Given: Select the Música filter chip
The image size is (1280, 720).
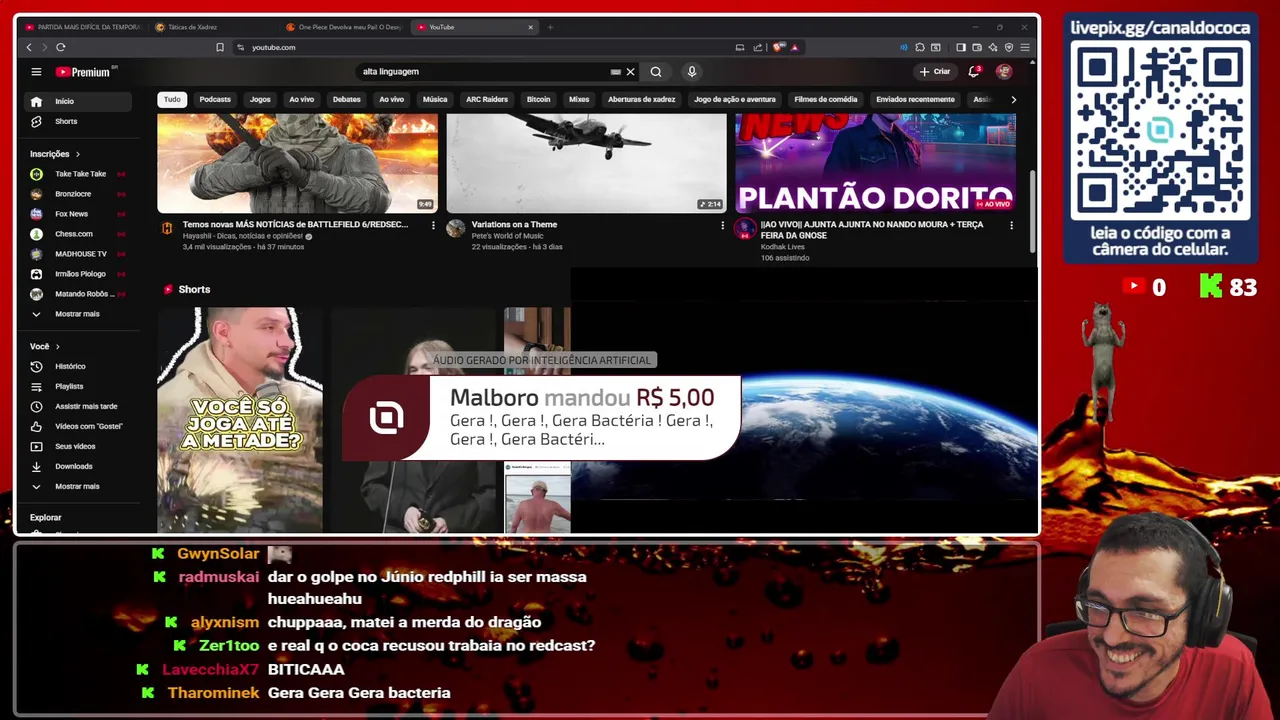Looking at the screenshot, I should [435, 99].
